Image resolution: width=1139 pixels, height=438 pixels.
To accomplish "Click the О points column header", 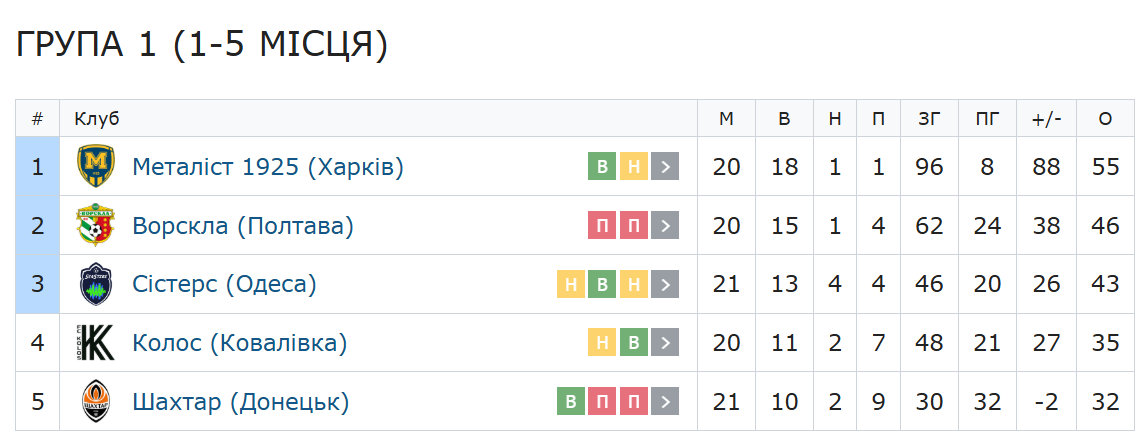I will tap(1105, 119).
